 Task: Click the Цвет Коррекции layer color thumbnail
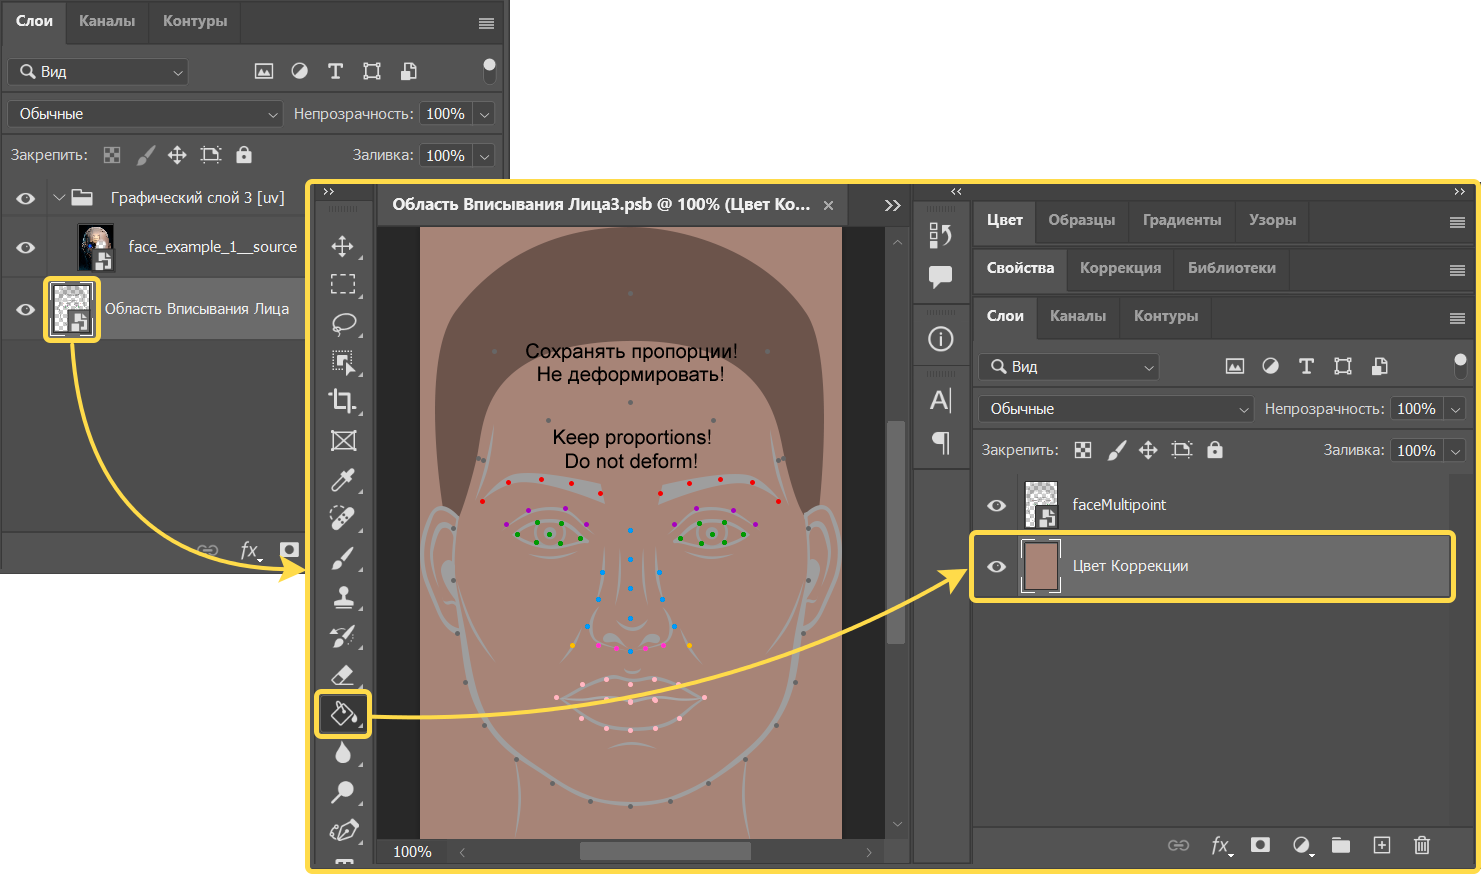point(1041,566)
